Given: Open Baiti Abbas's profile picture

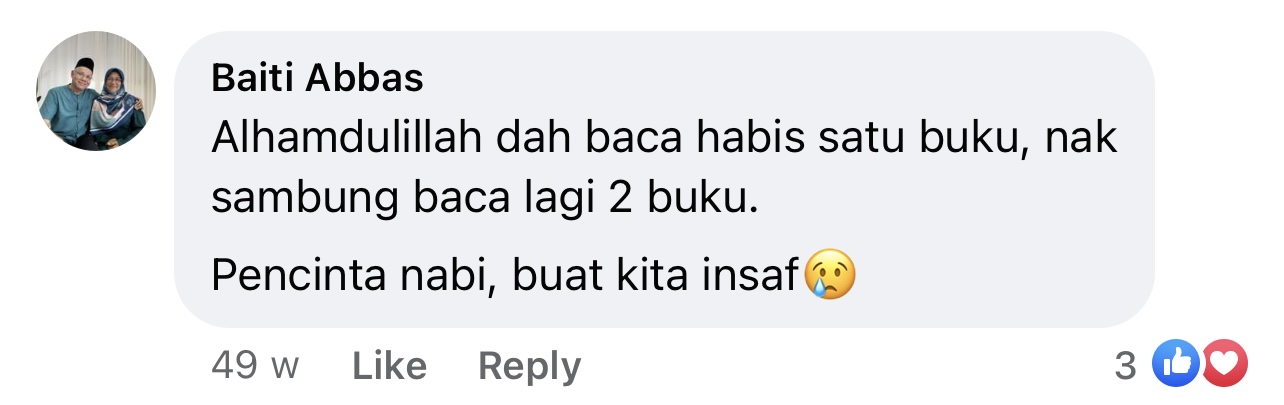Looking at the screenshot, I should pos(96,91).
